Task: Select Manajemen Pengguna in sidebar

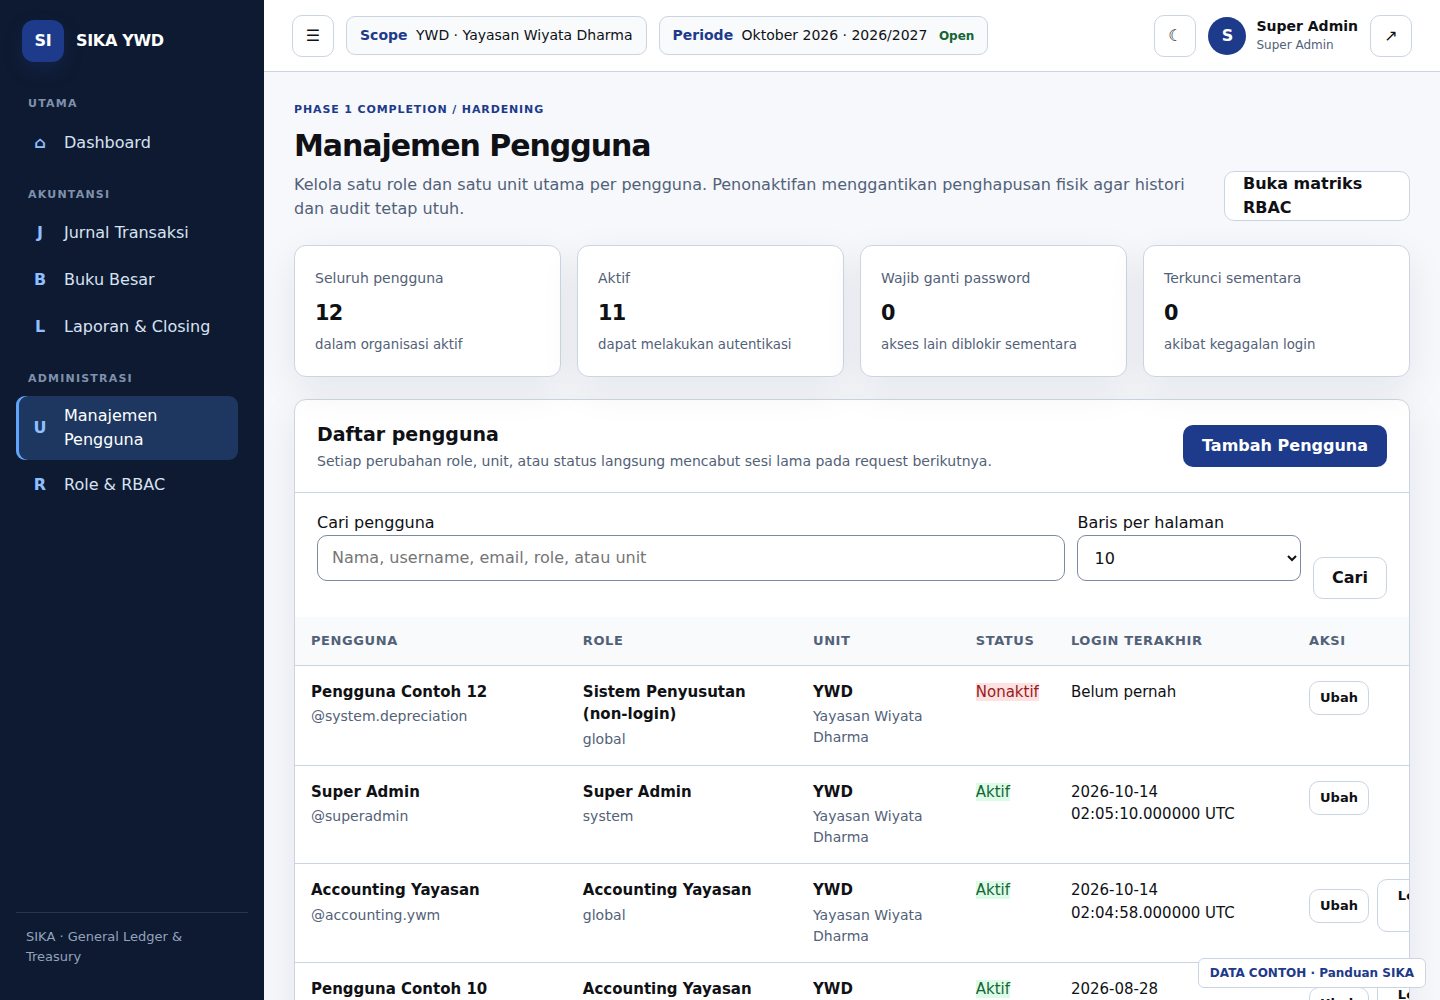Action: [127, 428]
